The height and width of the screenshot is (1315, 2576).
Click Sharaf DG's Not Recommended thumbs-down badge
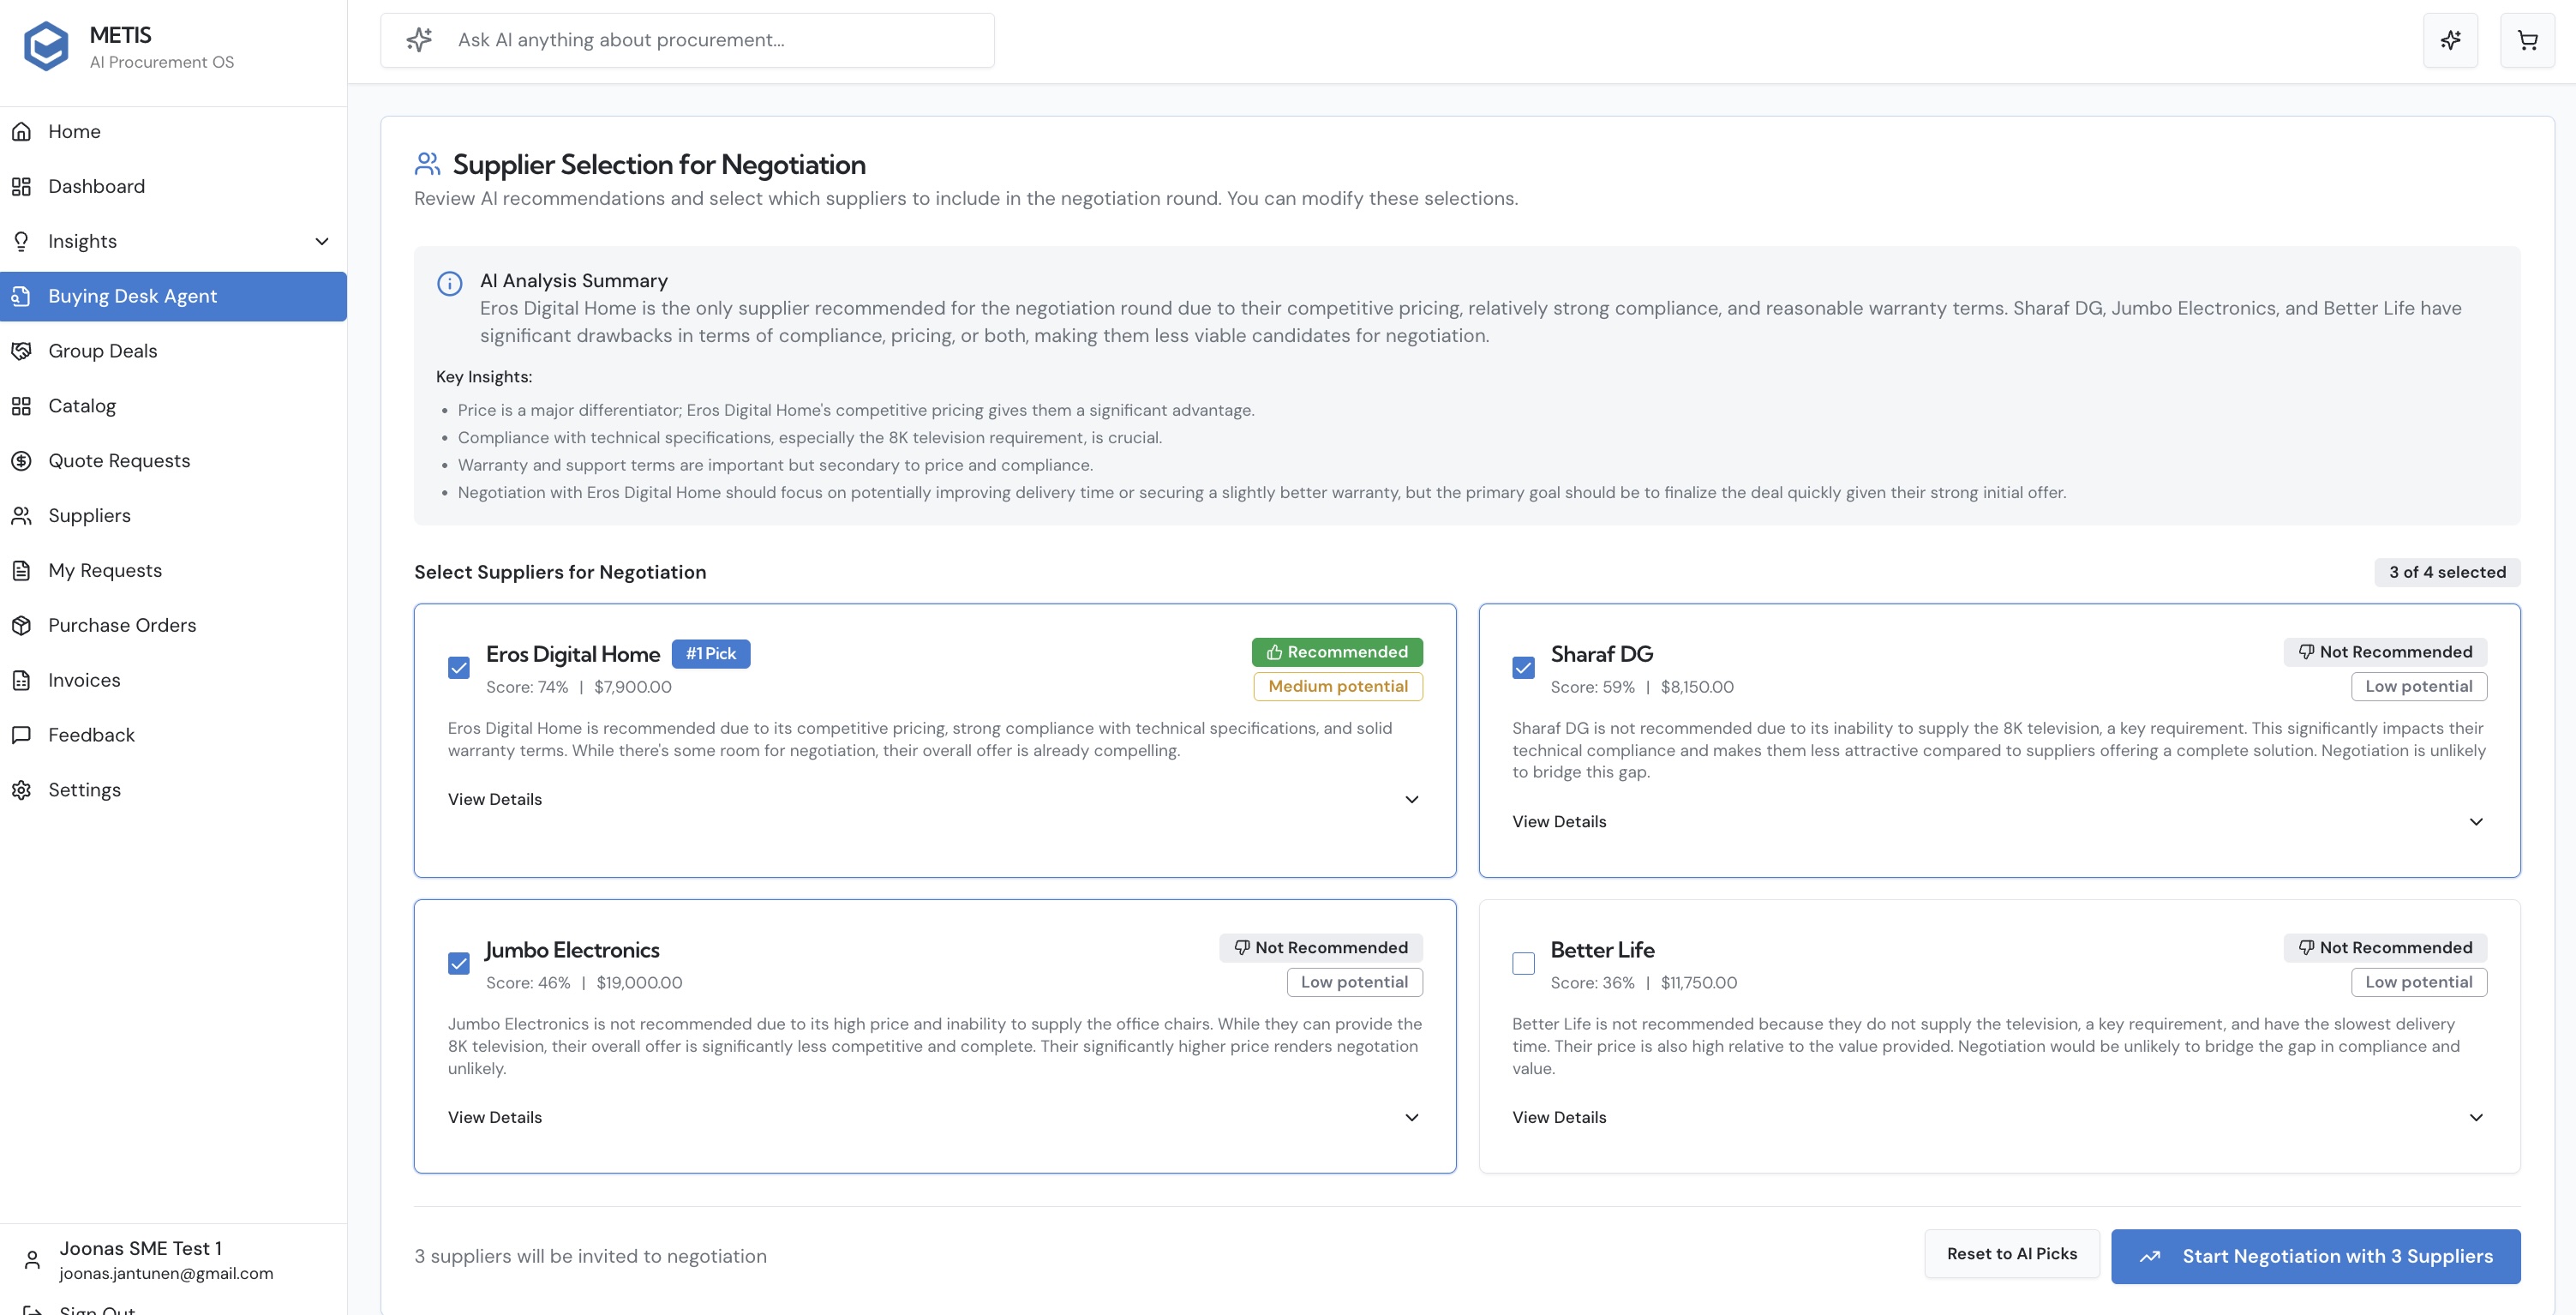pyautogui.click(x=2385, y=652)
